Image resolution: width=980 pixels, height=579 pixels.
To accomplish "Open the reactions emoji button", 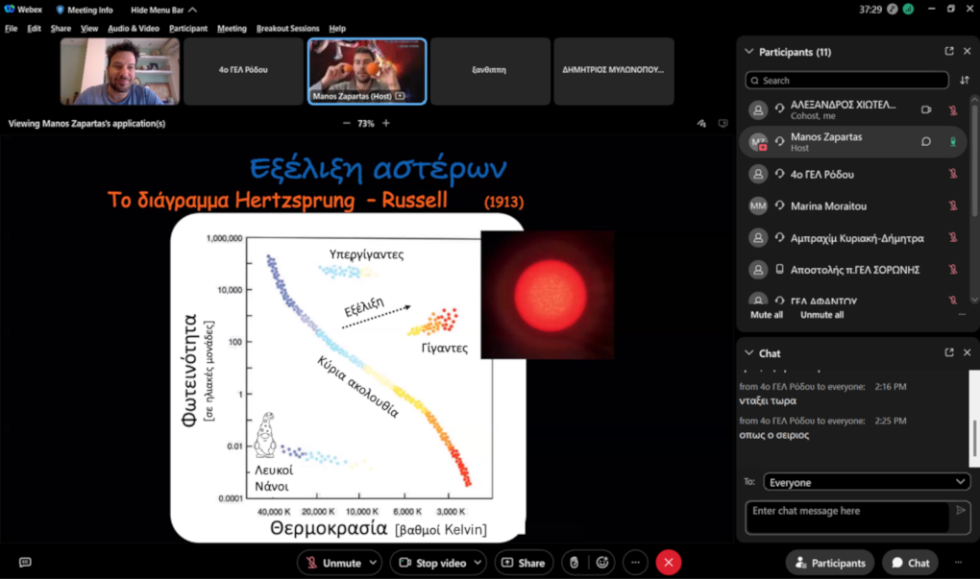I will click(x=602, y=563).
